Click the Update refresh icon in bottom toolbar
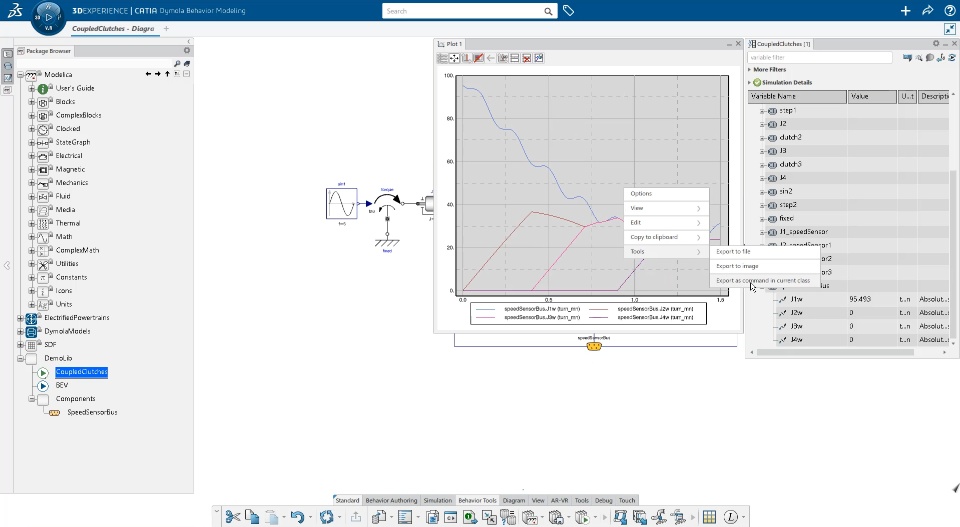The height and width of the screenshot is (527, 960). (x=326, y=517)
